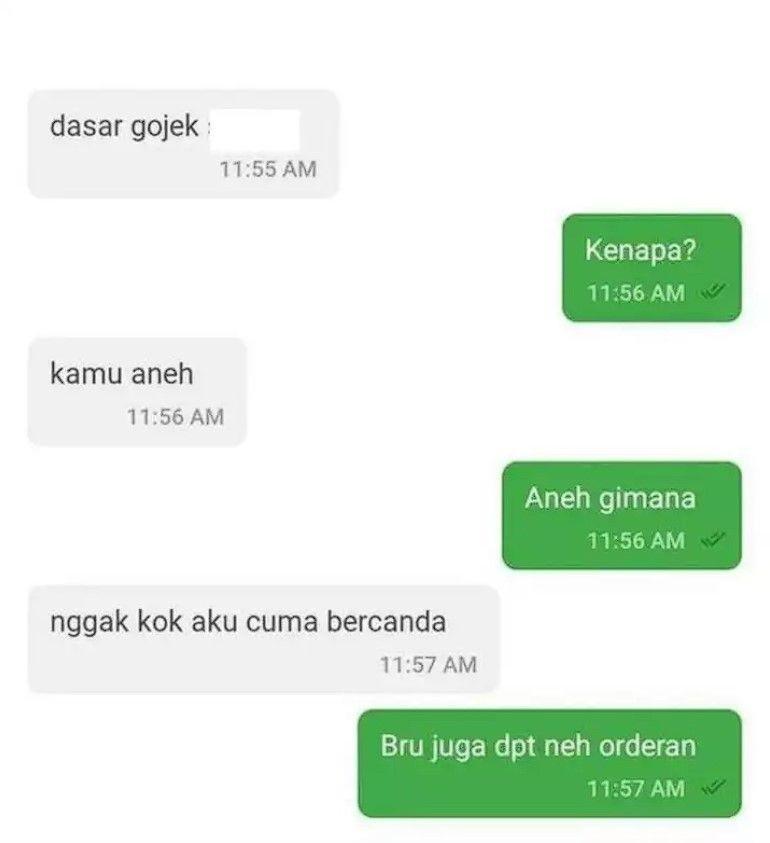Click the 11:56 AM timestamp under 'Kenapa?'
The width and height of the screenshot is (770, 843).
point(636,293)
